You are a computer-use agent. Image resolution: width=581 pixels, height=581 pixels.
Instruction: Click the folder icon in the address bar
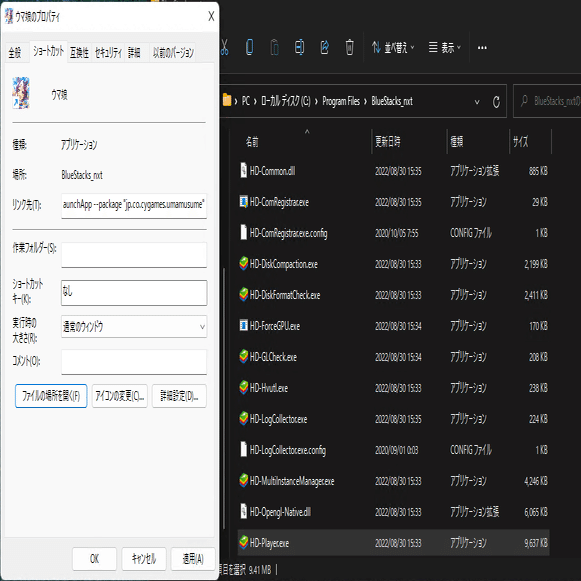point(227,100)
